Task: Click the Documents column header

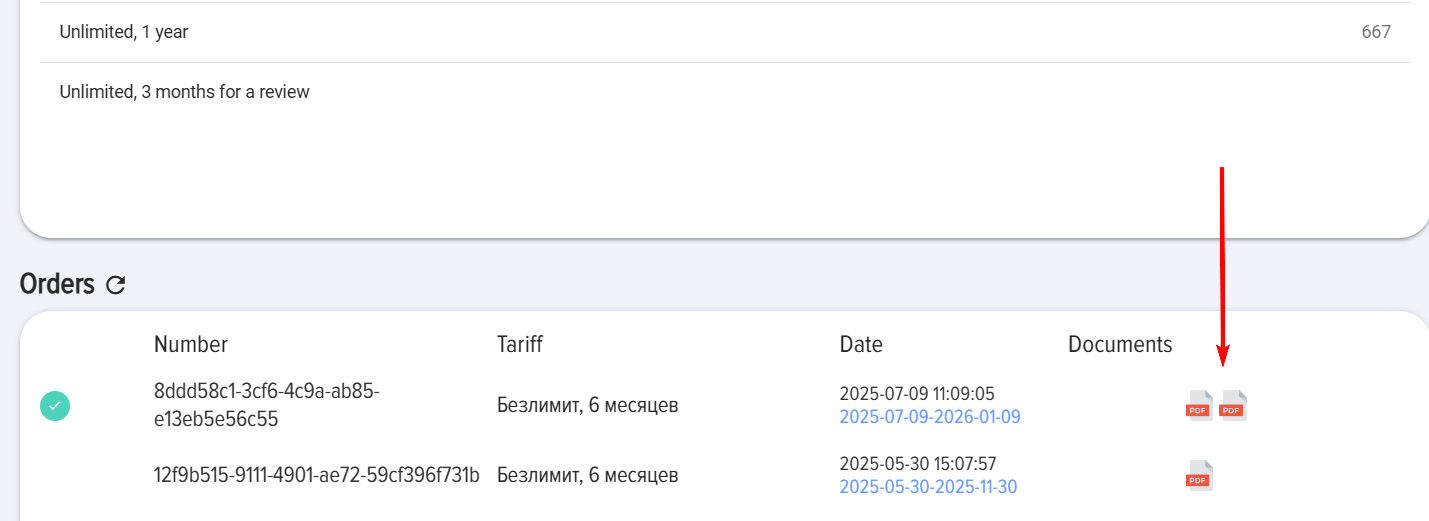Action: point(1120,345)
